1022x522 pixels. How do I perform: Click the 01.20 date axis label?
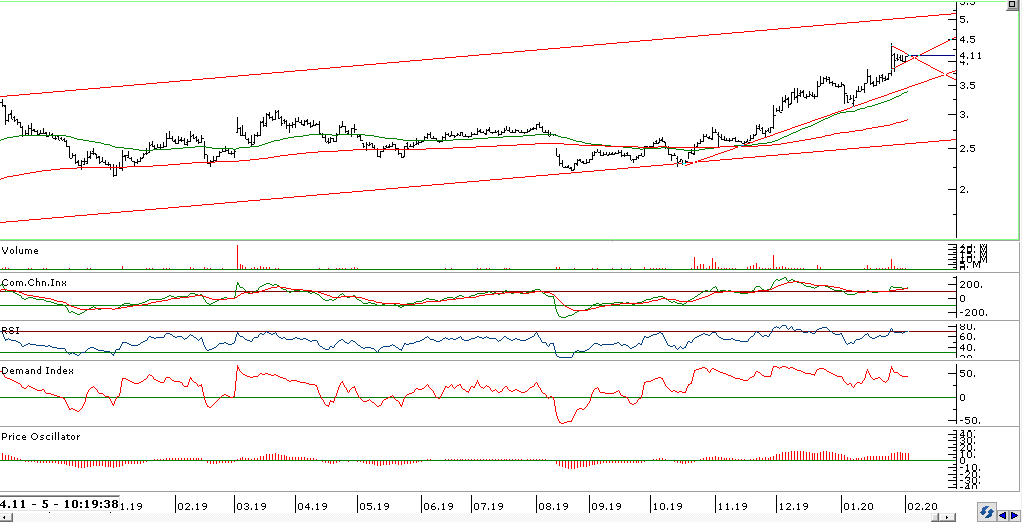point(858,506)
